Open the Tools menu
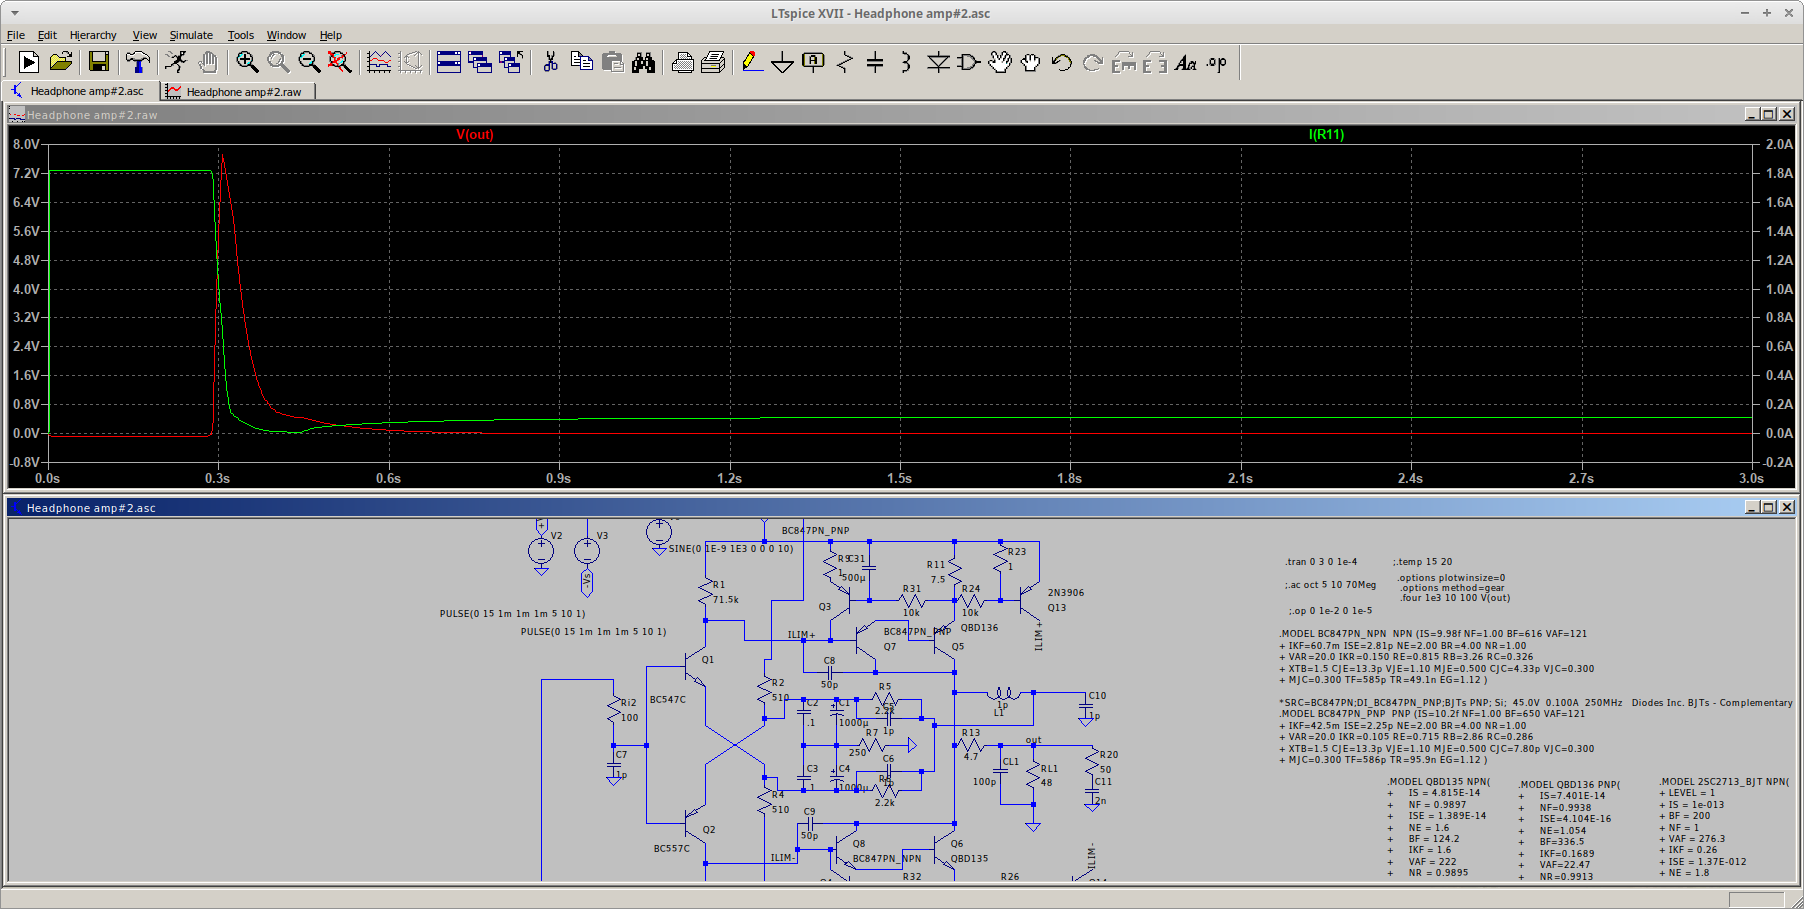The width and height of the screenshot is (1804, 909). point(241,35)
